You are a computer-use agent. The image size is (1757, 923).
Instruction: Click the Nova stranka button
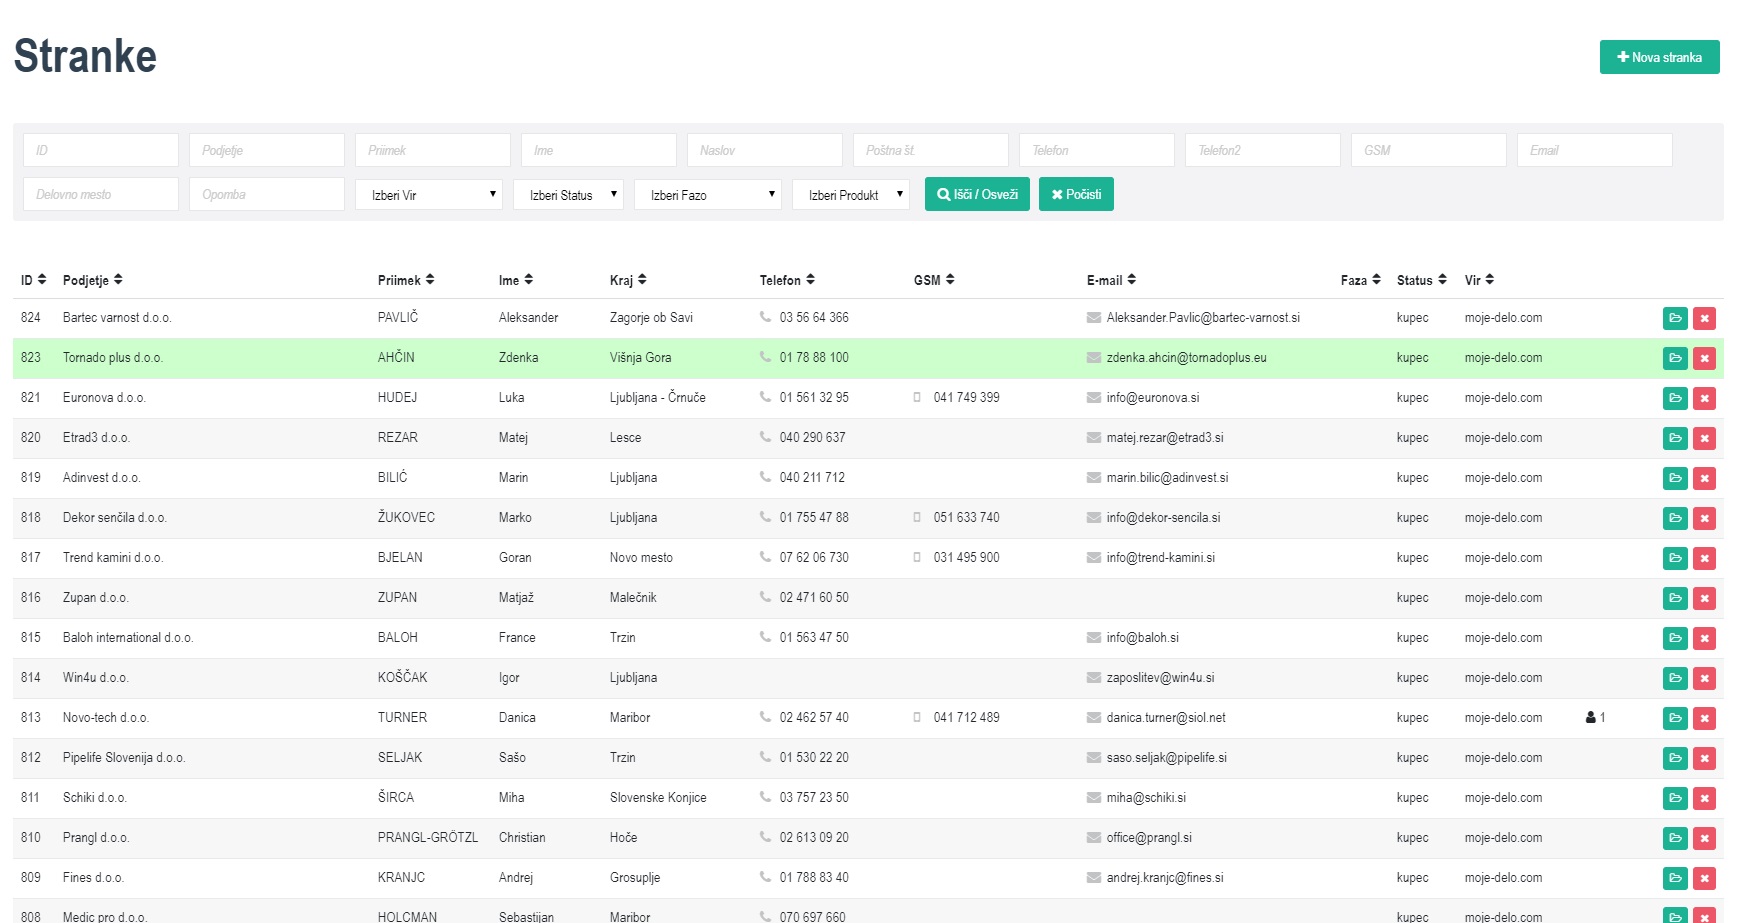(1659, 57)
